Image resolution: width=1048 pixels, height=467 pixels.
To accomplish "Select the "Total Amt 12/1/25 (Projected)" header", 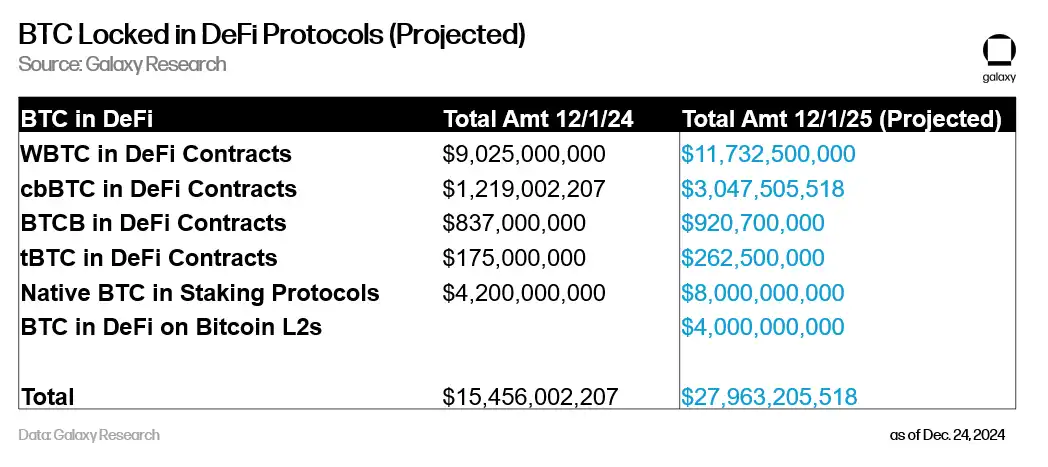I will (841, 120).
